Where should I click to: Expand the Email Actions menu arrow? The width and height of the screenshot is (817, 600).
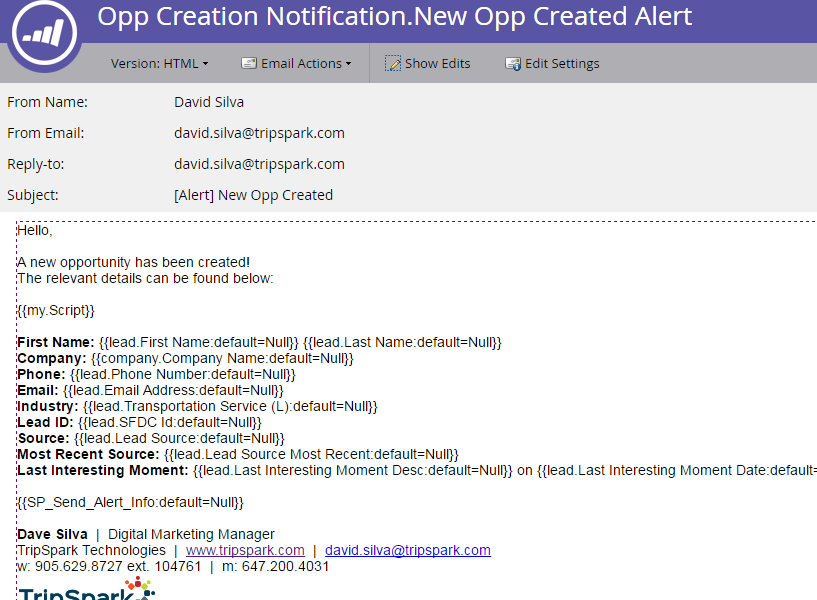(349, 64)
